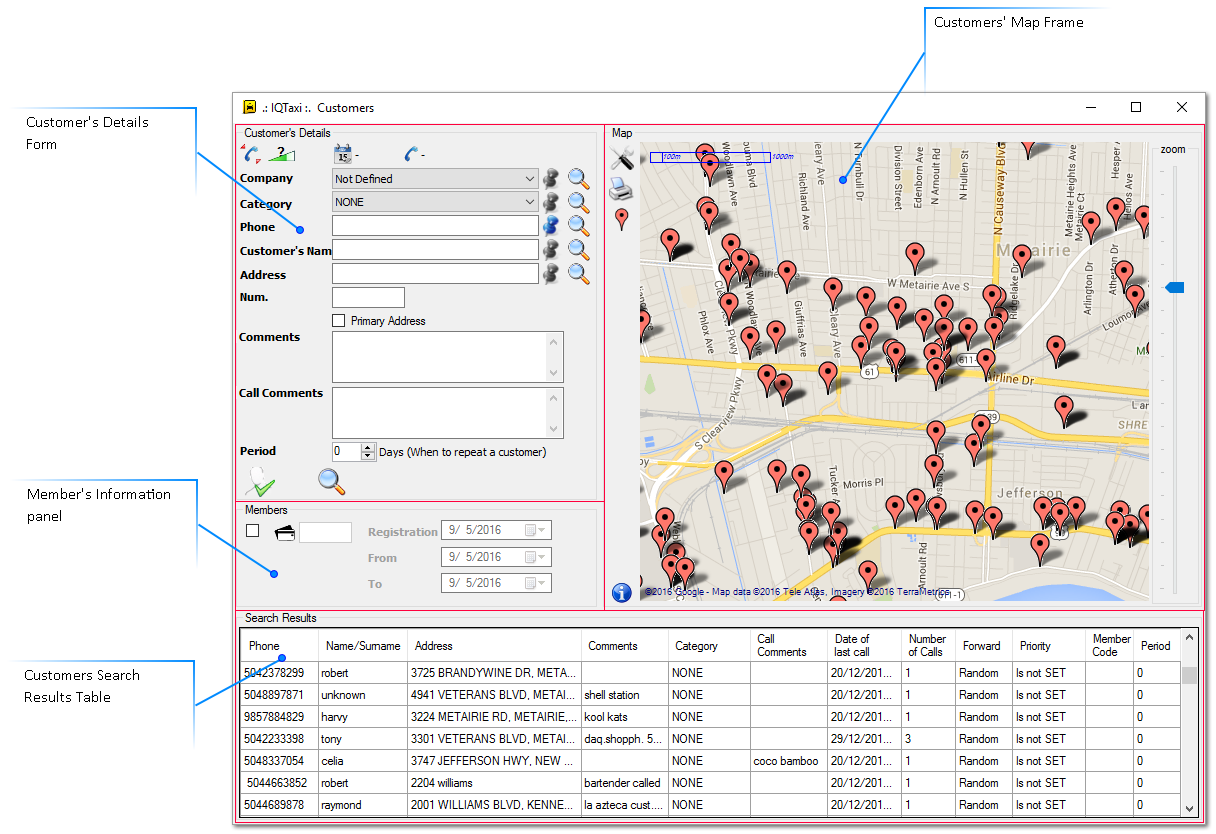Click the incoming call phone icon with red arrows
Viewport: 1216px width, 834px height.
point(251,154)
